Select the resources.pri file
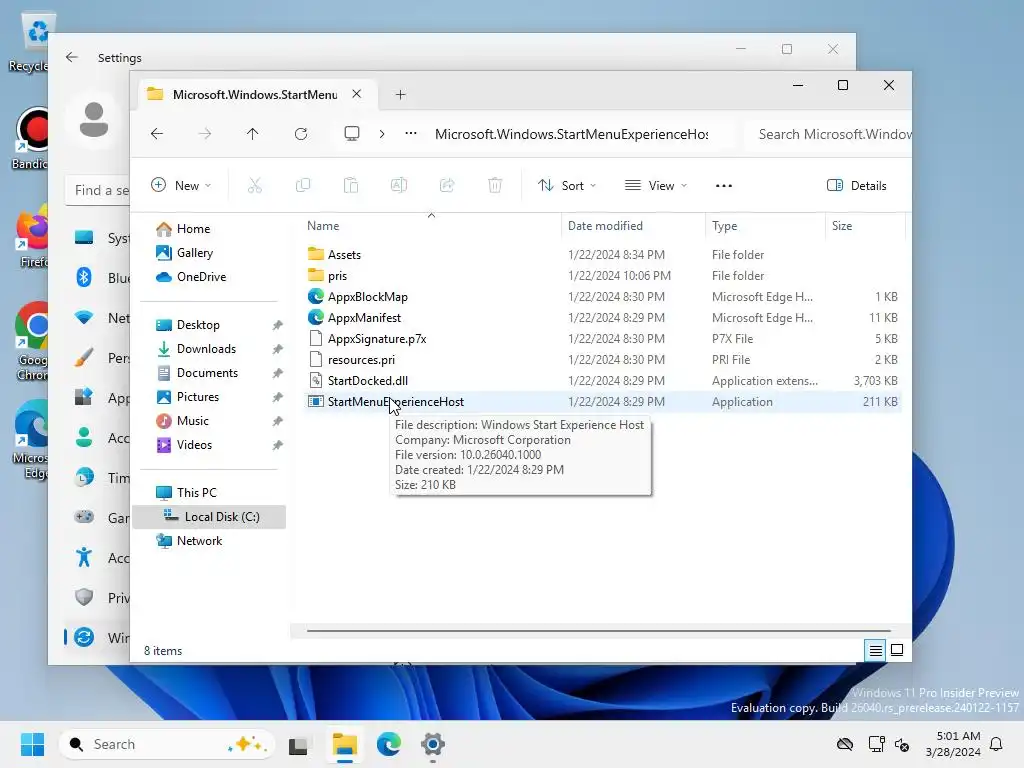 click(x=361, y=360)
